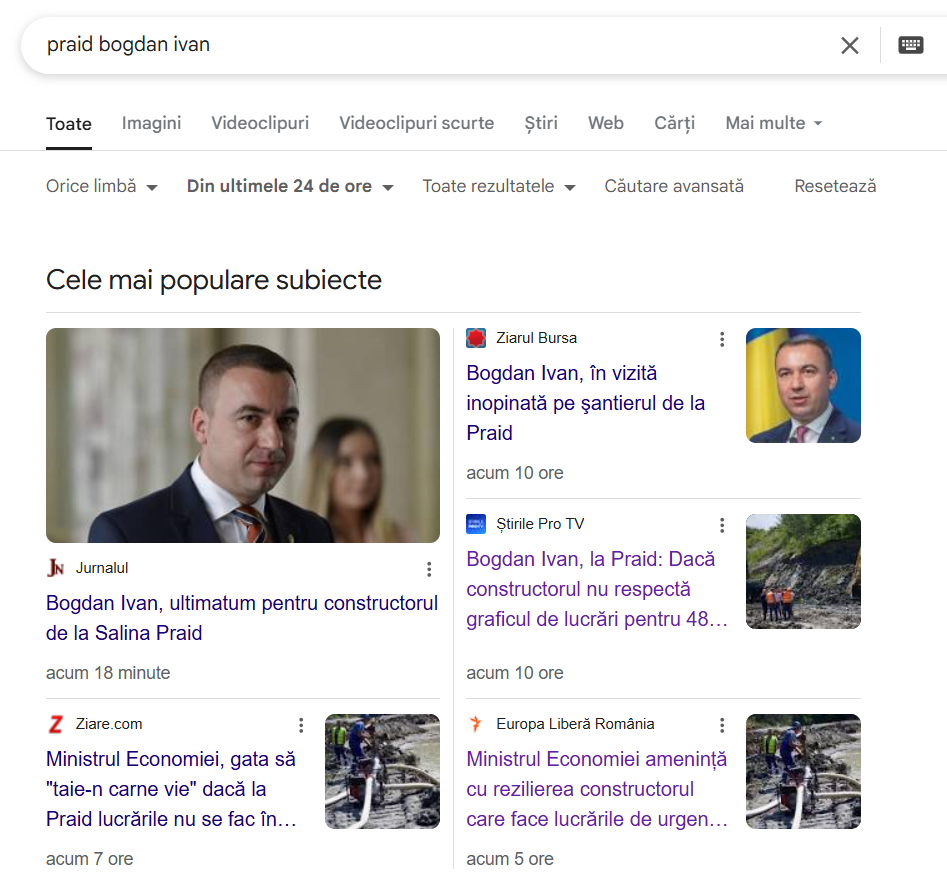This screenshot has height=877, width=947.
Task: Click Resetează to clear filters
Action: click(835, 186)
